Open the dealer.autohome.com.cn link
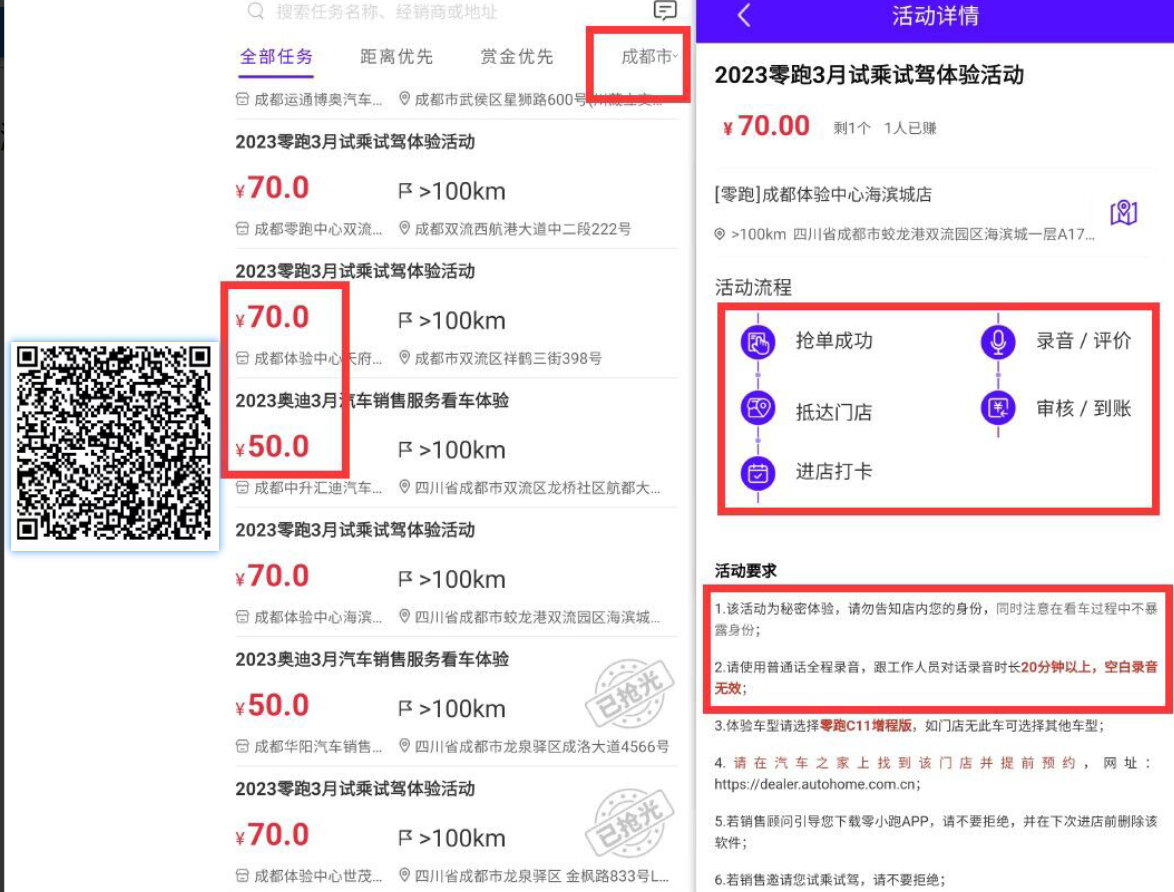This screenshot has height=892, width=1174. pyautogui.click(x=813, y=784)
